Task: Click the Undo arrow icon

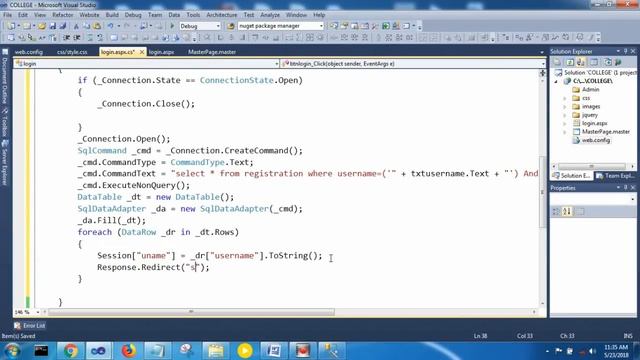Action: [x=110, y=26]
